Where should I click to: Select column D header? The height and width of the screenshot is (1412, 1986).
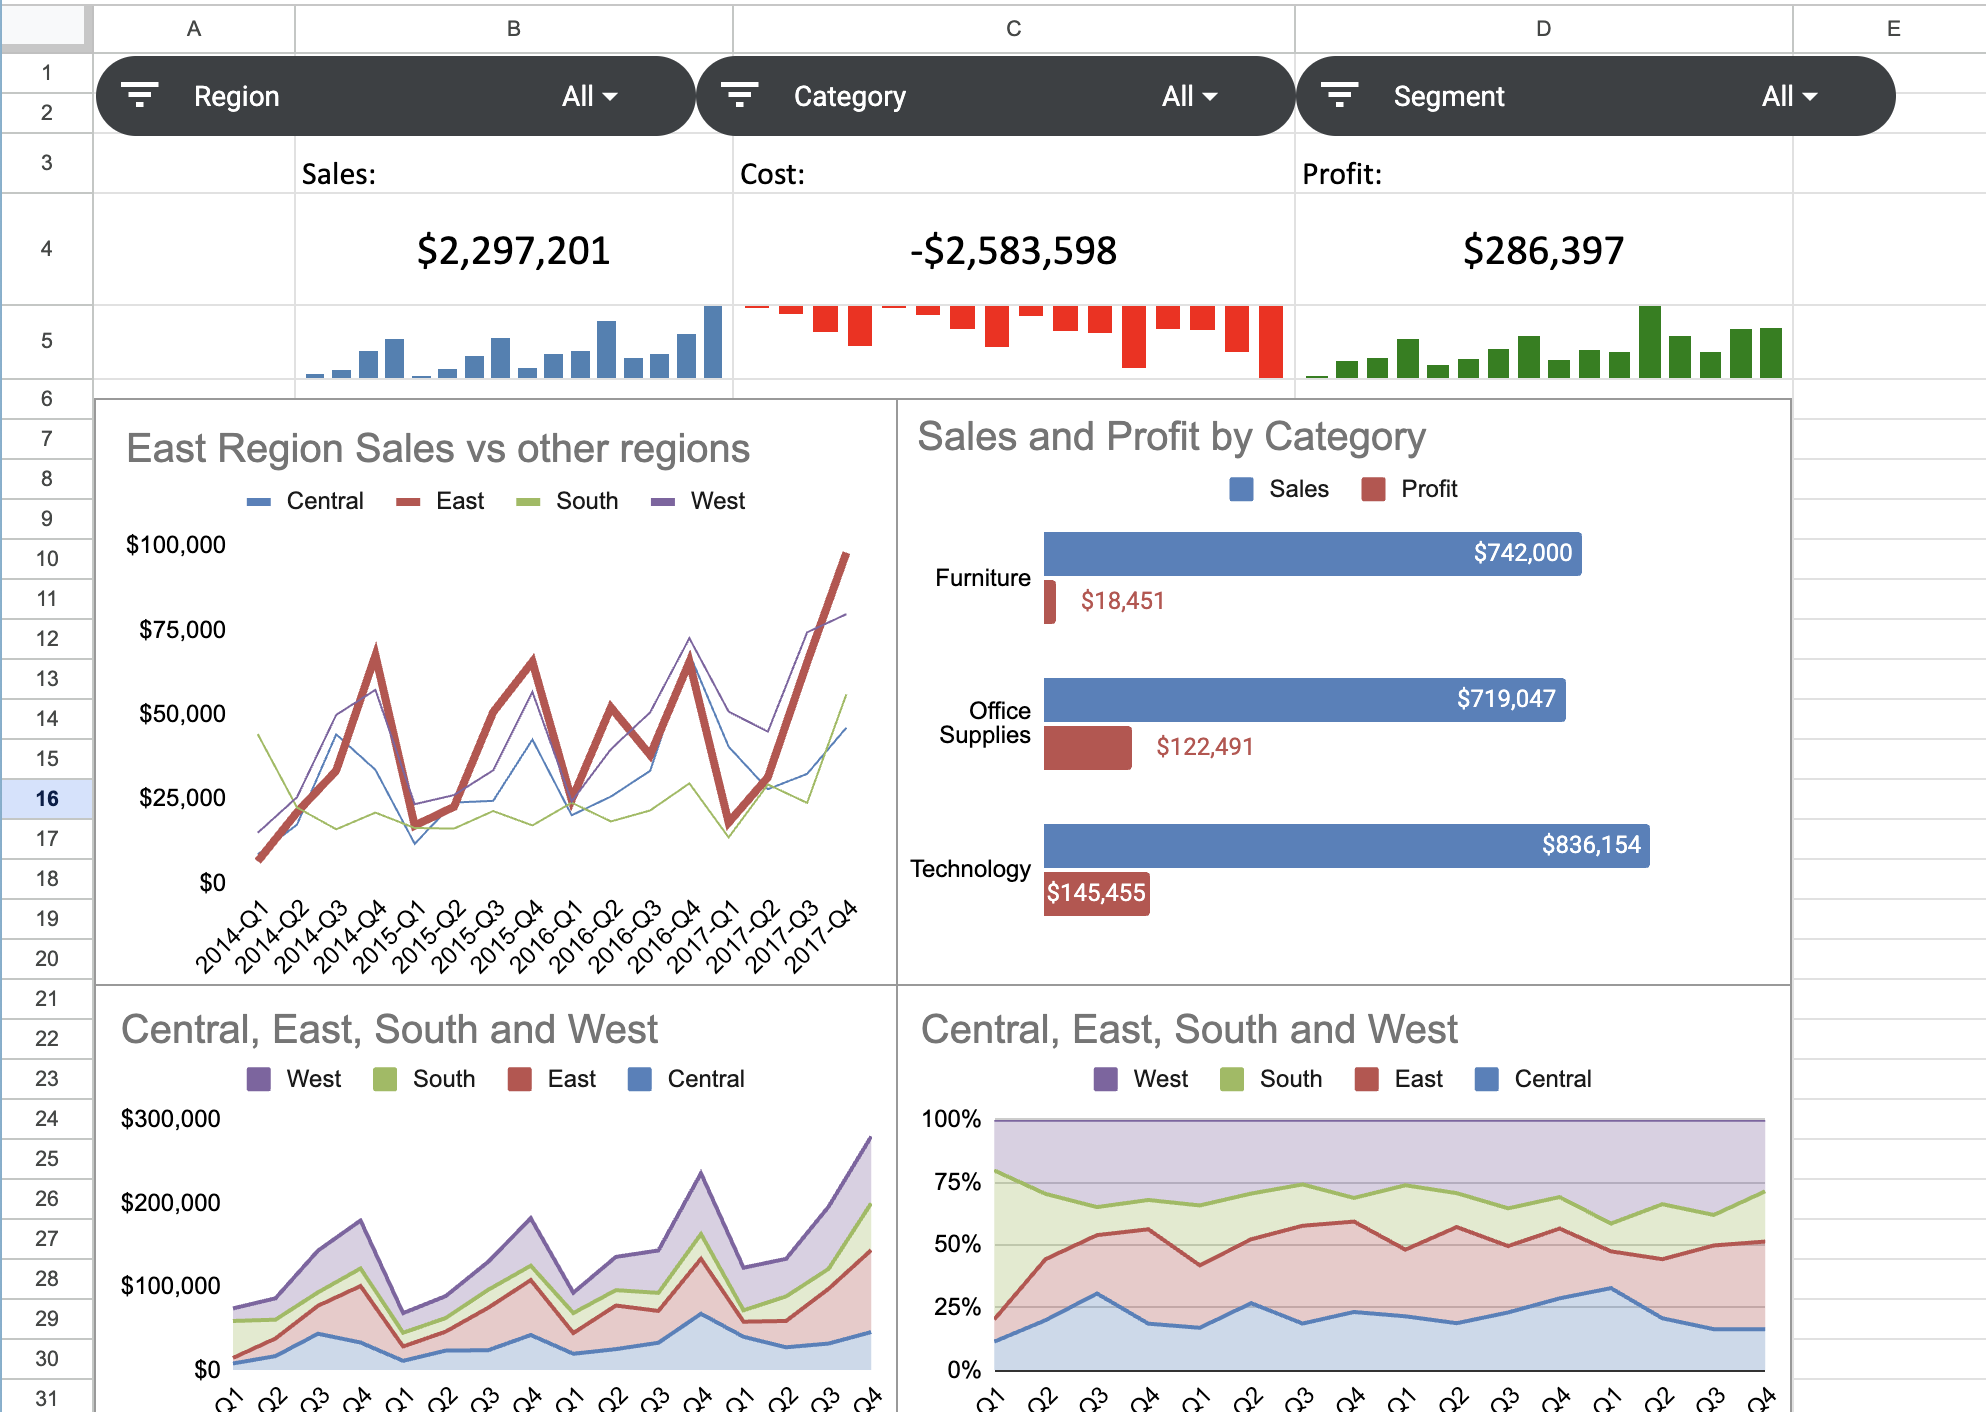(x=1543, y=28)
